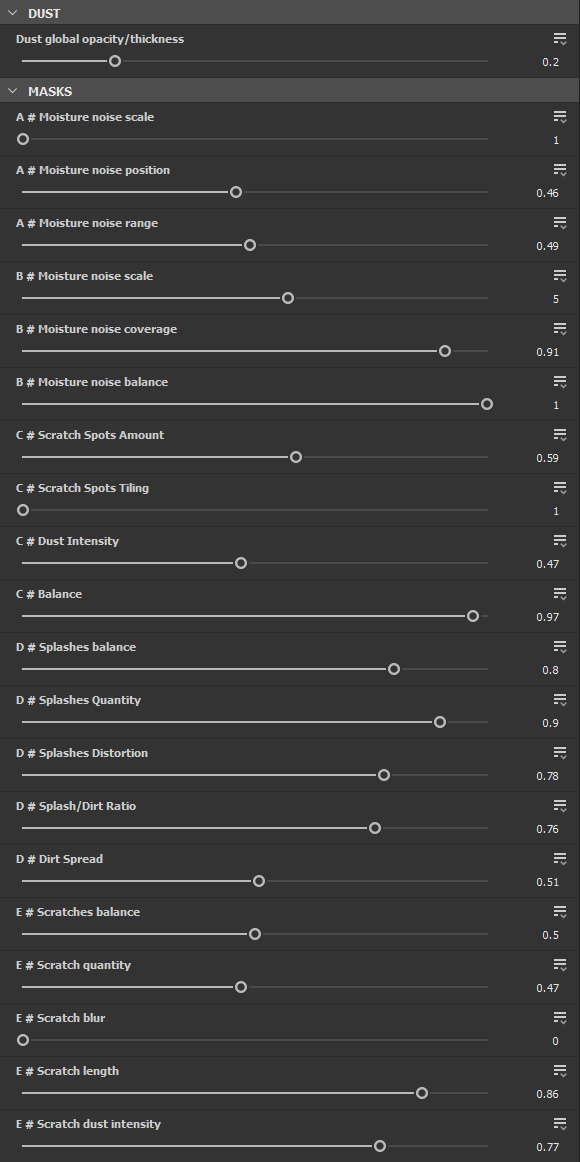The image size is (580, 1162).
Task: Collapse the DUST section
Action: [13, 13]
